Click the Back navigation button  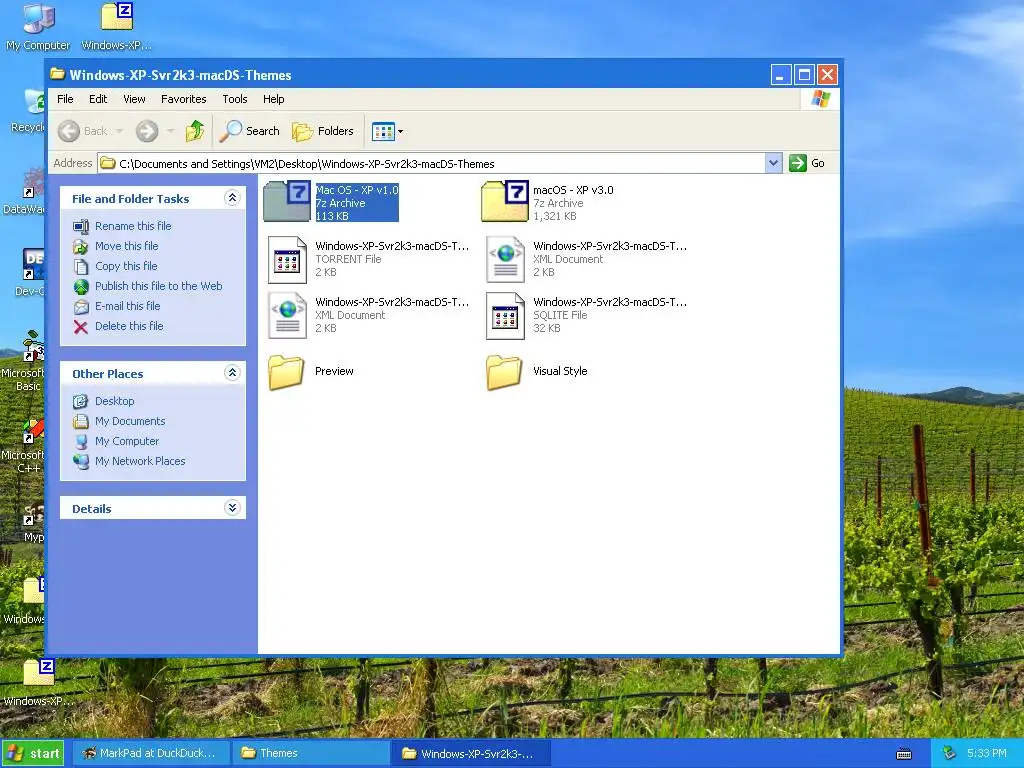(83, 131)
